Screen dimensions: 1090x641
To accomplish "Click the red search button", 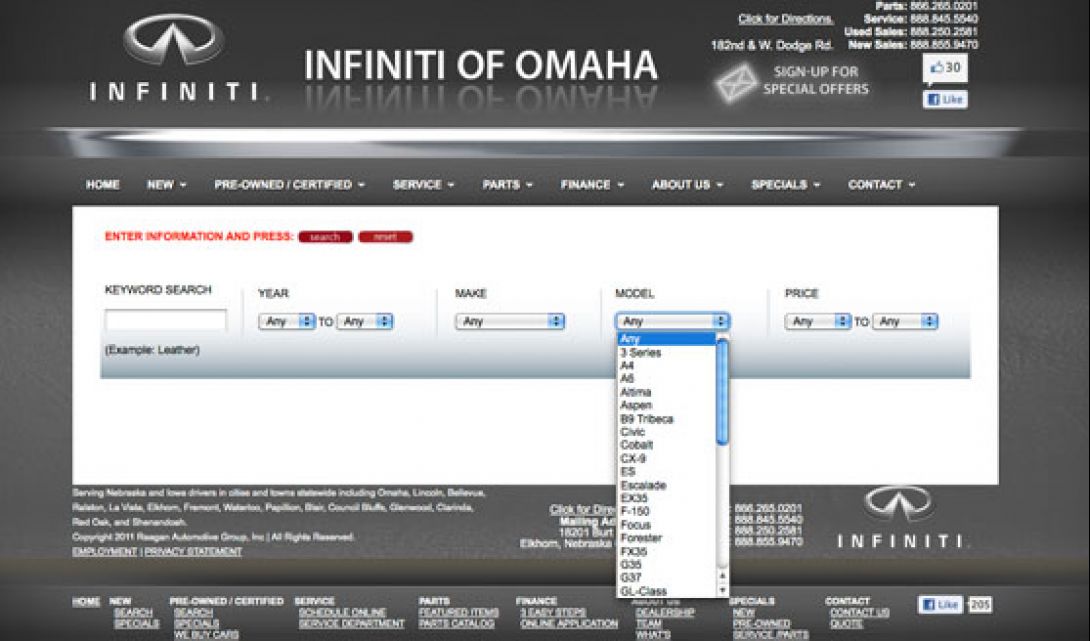I will click(325, 237).
